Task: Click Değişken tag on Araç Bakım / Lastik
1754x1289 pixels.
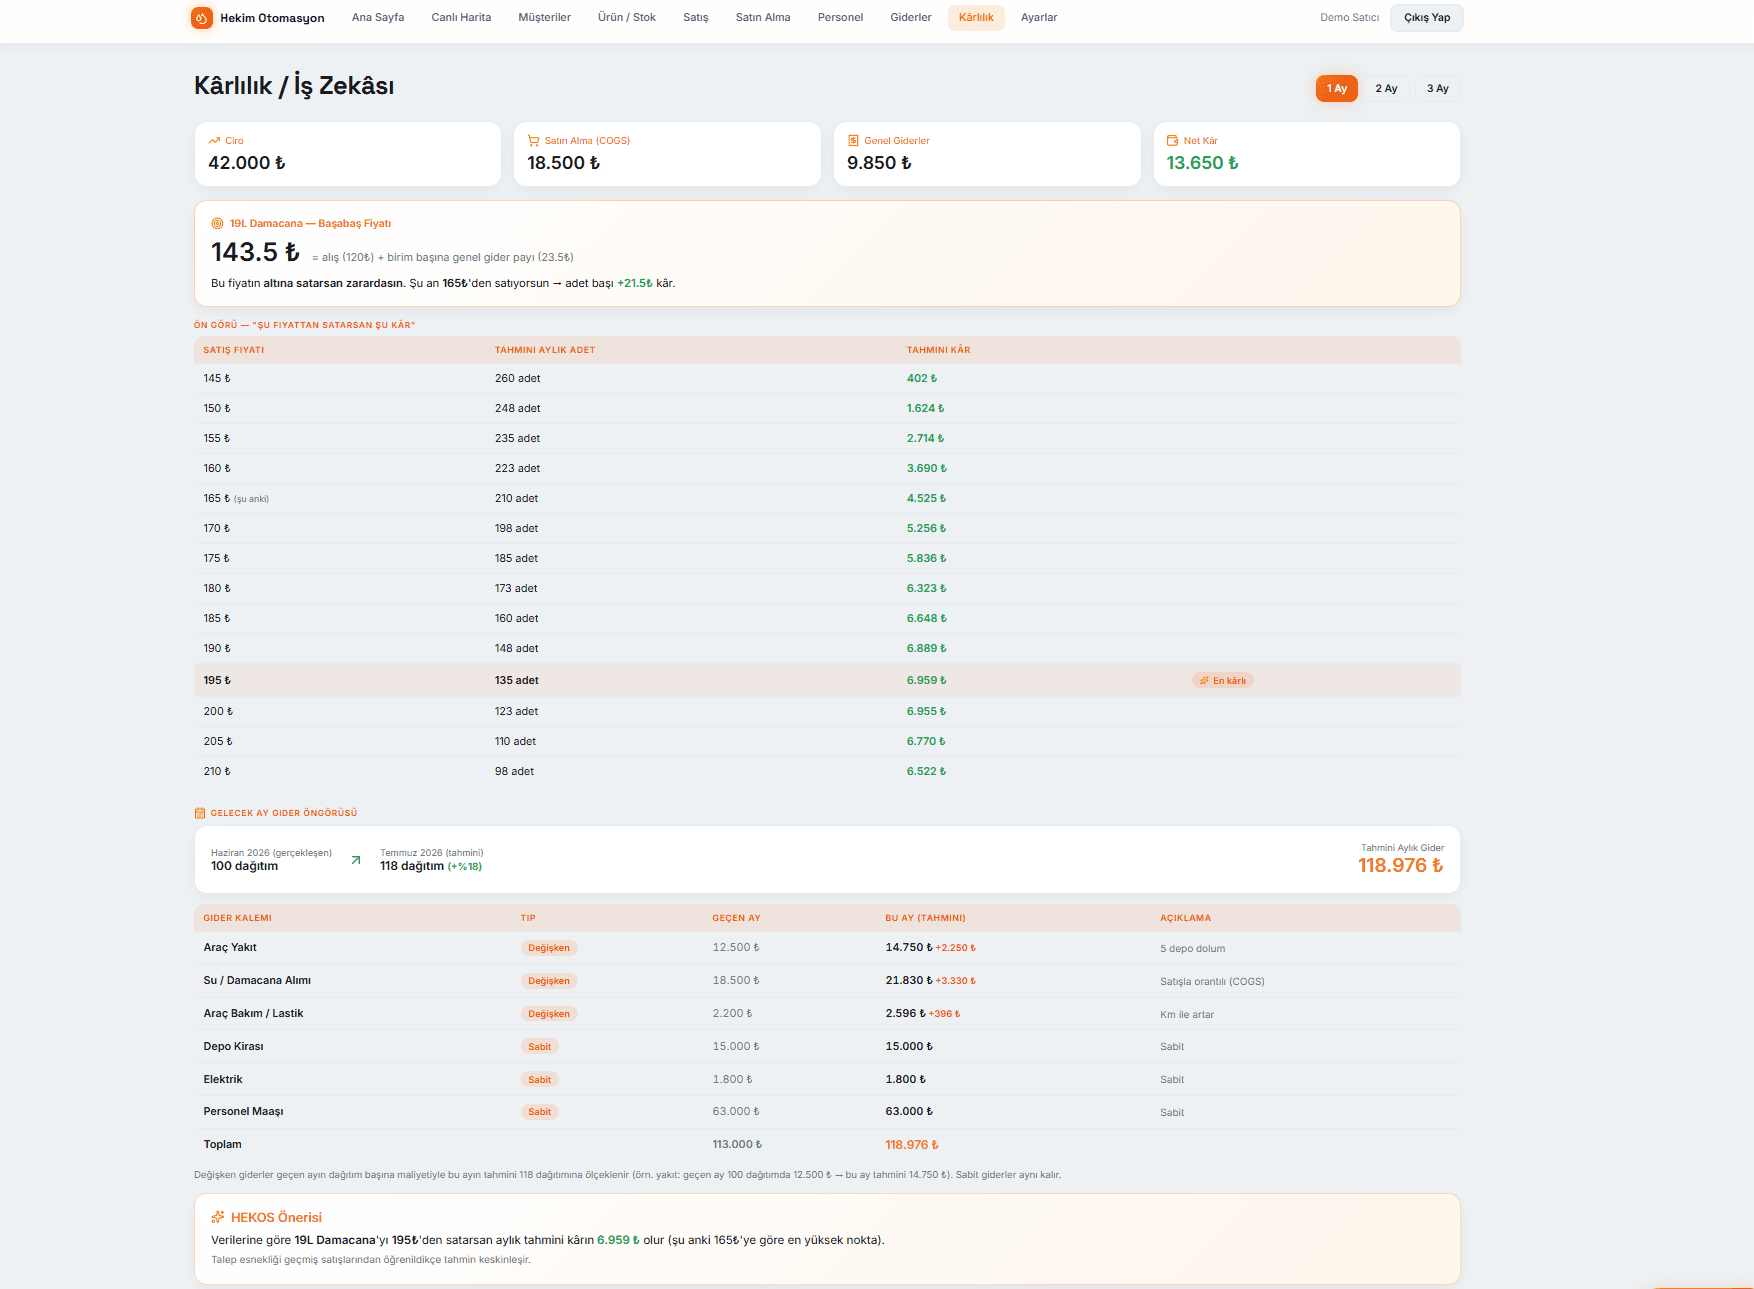Action: click(549, 1014)
